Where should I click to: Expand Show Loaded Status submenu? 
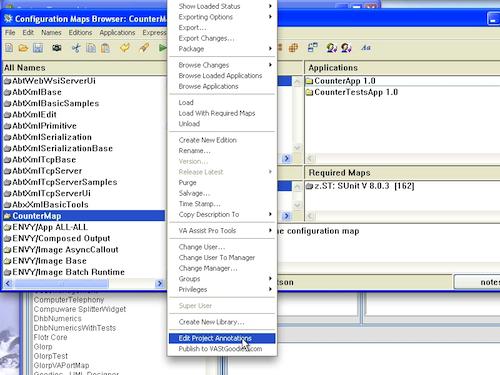222,6
